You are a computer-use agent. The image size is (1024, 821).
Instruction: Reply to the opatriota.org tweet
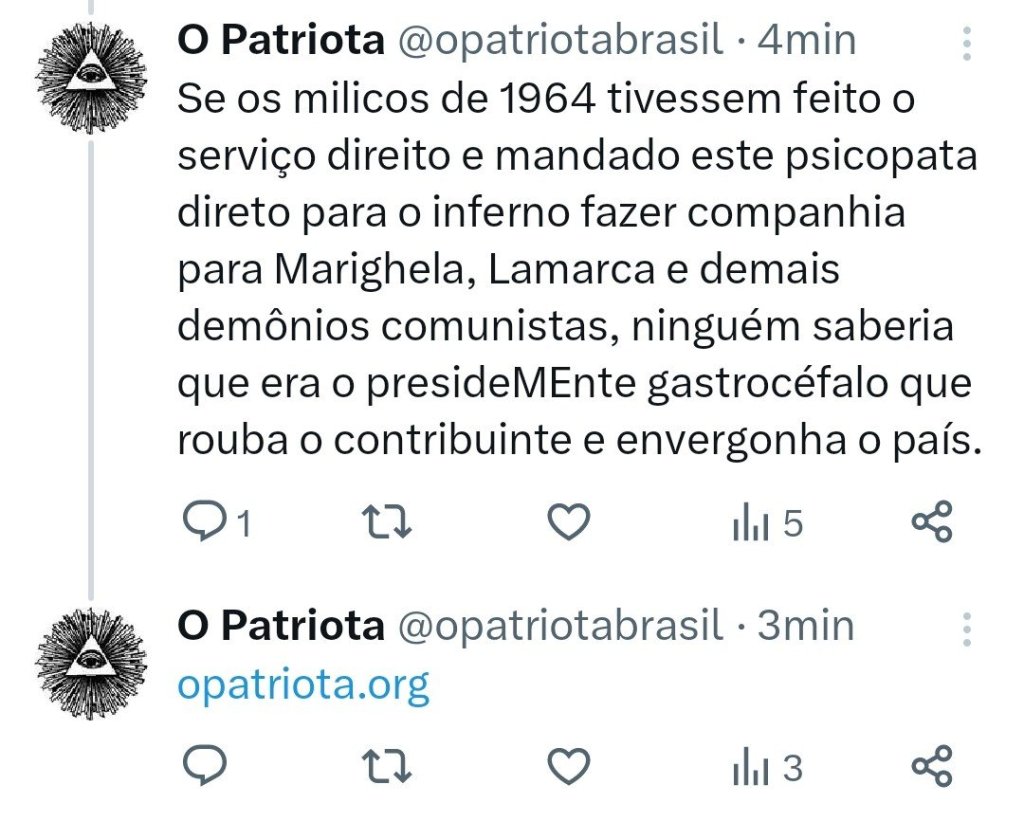click(x=207, y=766)
